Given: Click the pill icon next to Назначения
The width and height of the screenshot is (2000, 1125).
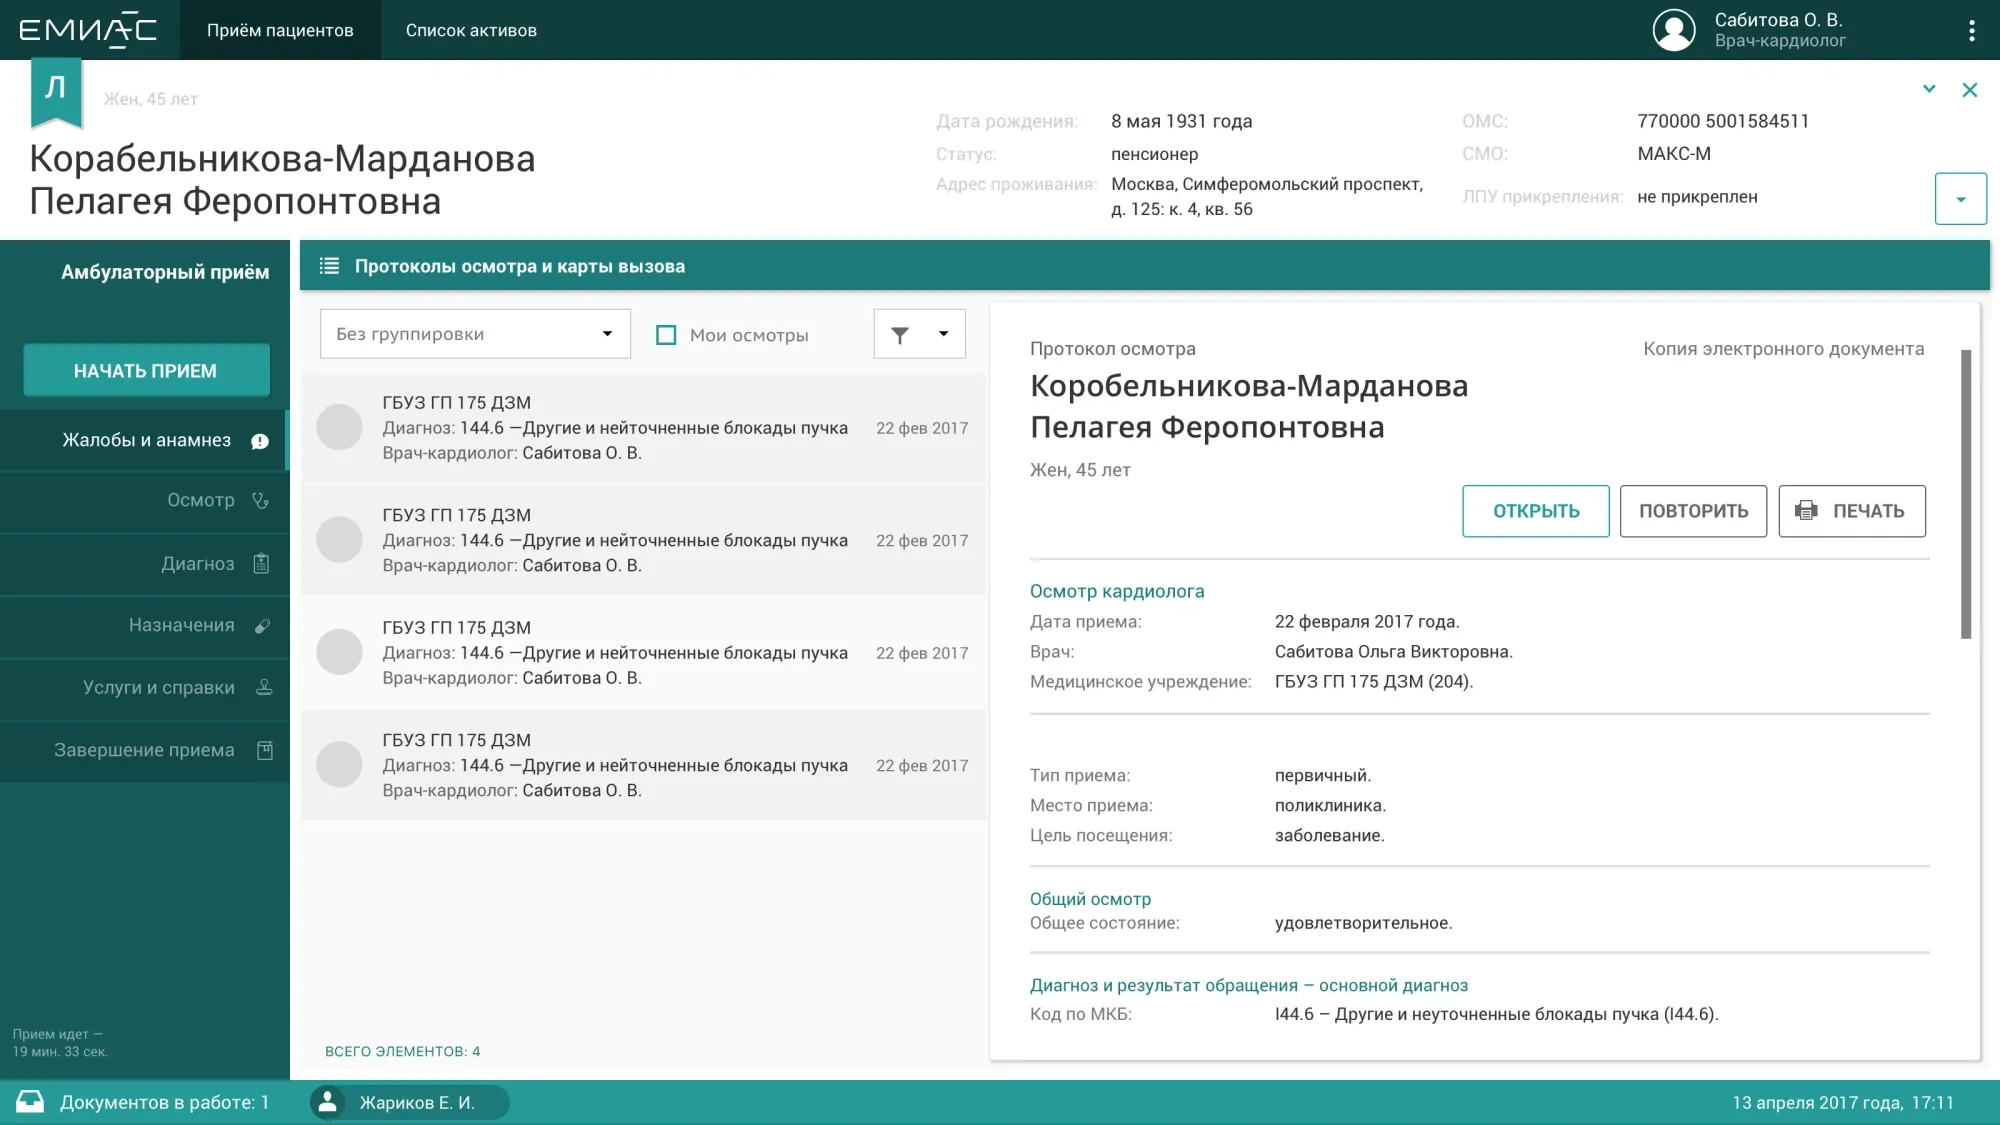Looking at the screenshot, I should (x=262, y=626).
